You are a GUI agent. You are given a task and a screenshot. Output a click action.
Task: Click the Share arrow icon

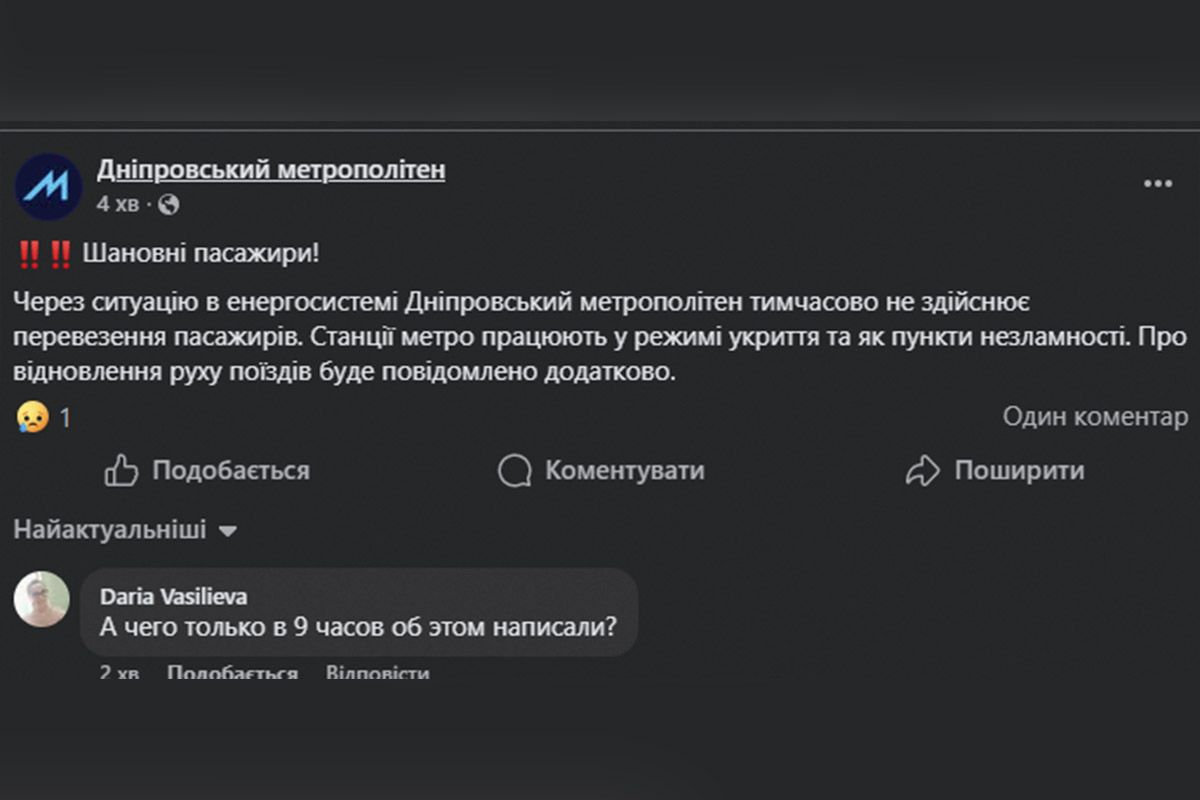(x=921, y=470)
